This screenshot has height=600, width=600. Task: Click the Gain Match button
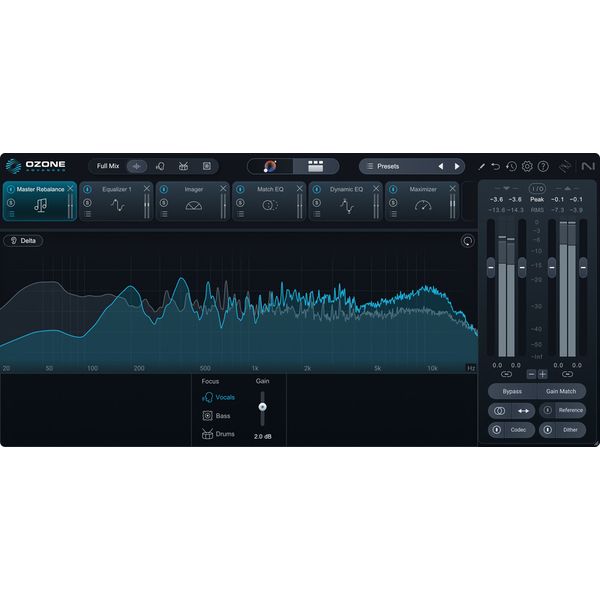coord(561,391)
